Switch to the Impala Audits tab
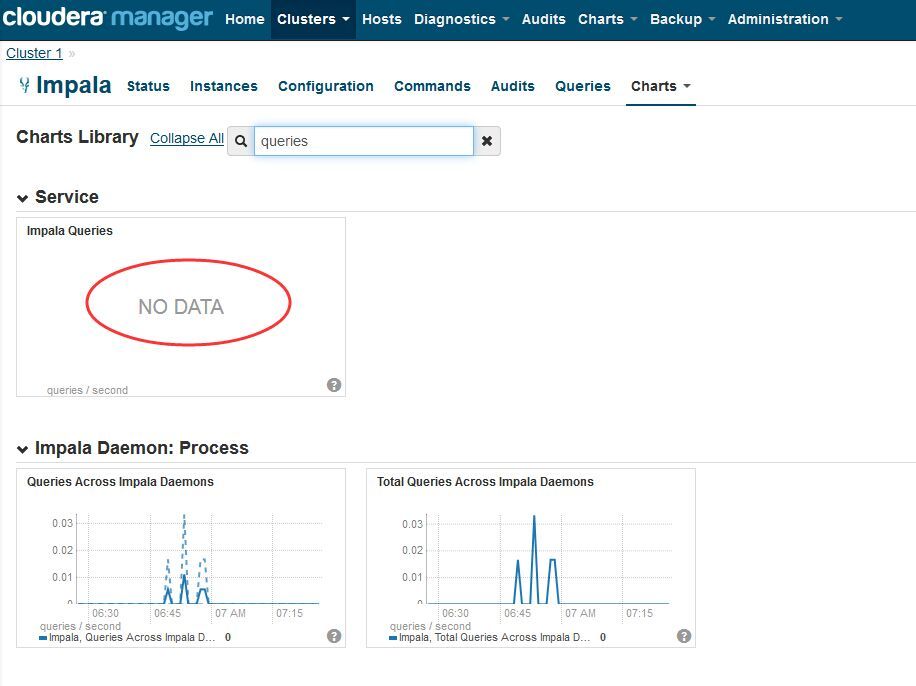 pyautogui.click(x=513, y=86)
